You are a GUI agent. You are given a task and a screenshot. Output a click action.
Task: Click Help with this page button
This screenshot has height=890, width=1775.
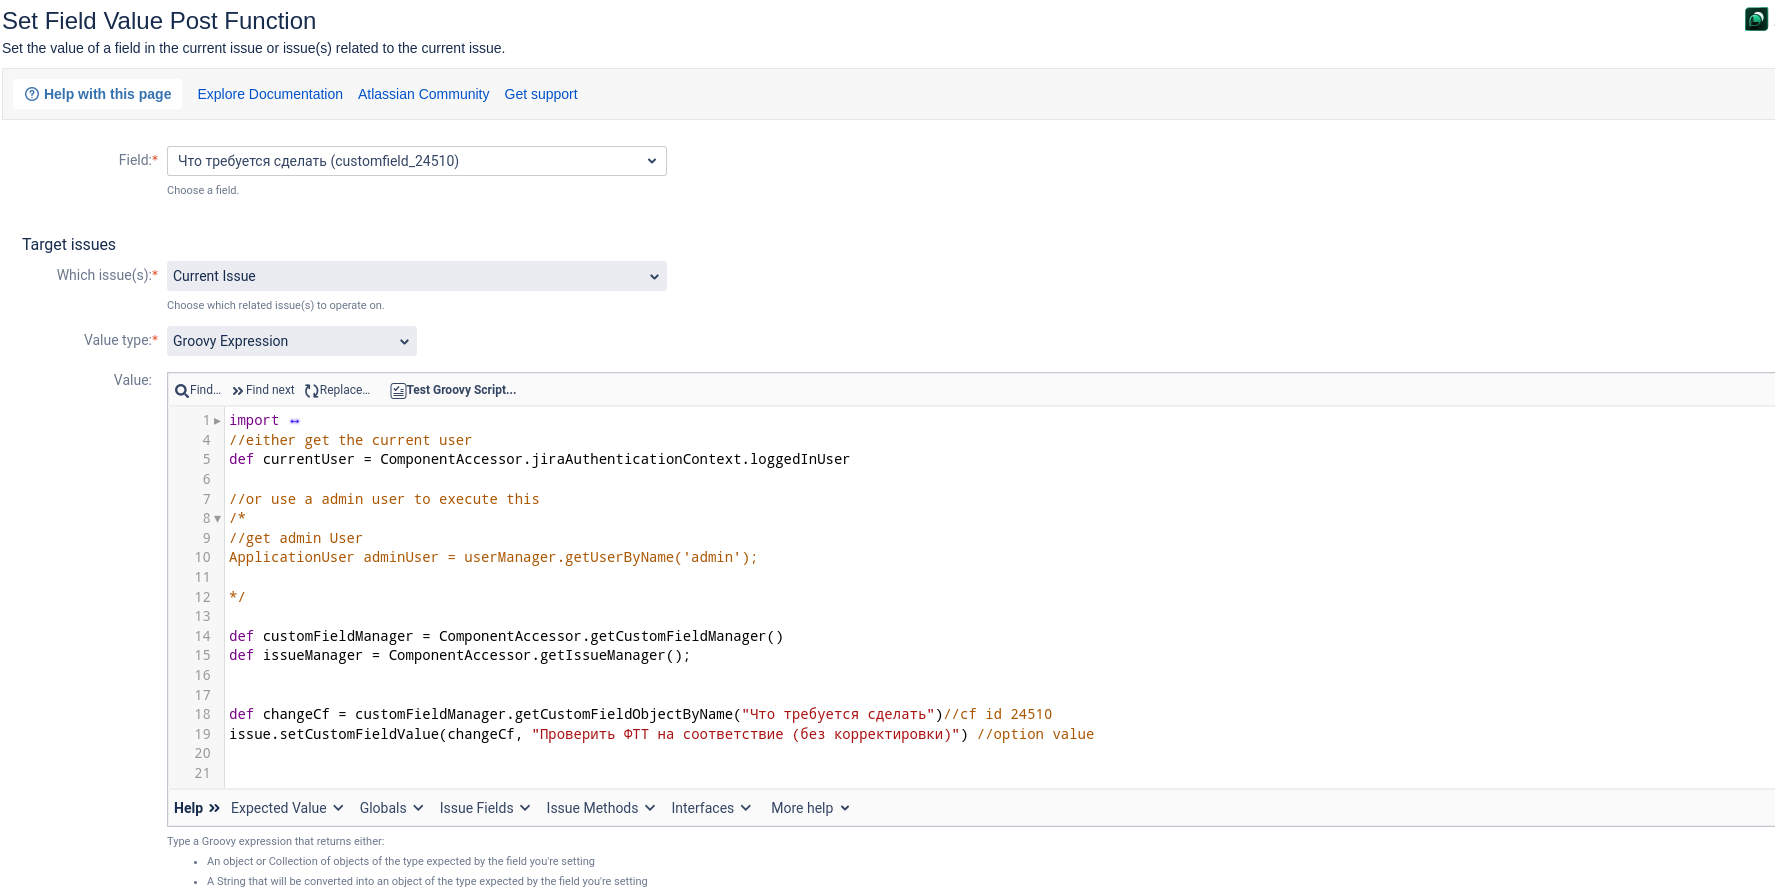pyautogui.click(x=98, y=94)
